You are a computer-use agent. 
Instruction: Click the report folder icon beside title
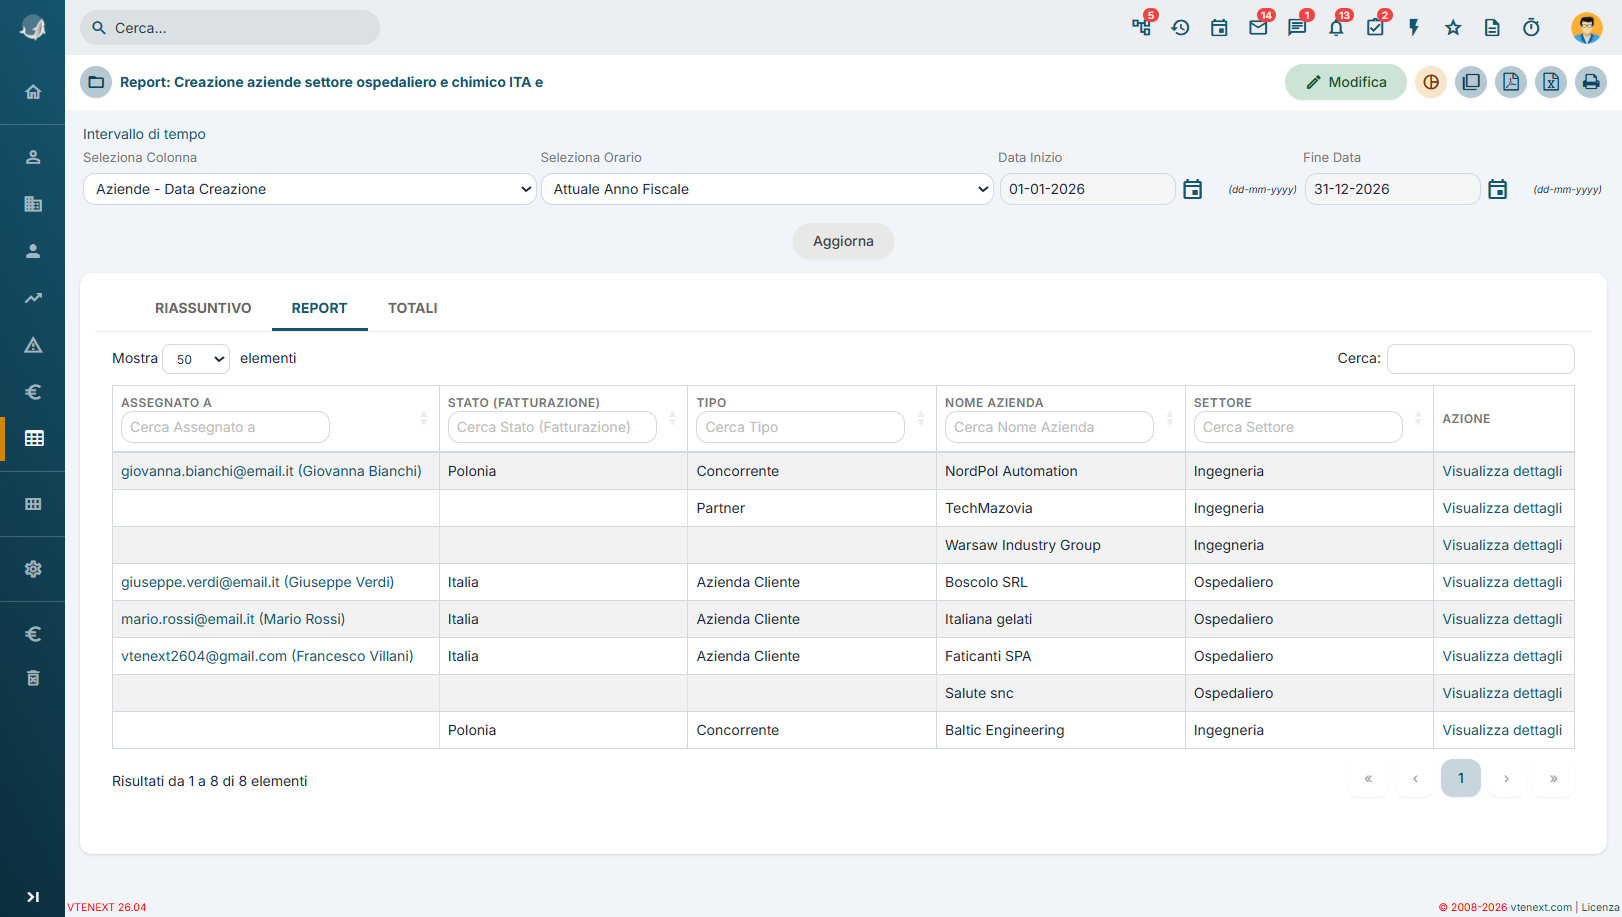96,82
